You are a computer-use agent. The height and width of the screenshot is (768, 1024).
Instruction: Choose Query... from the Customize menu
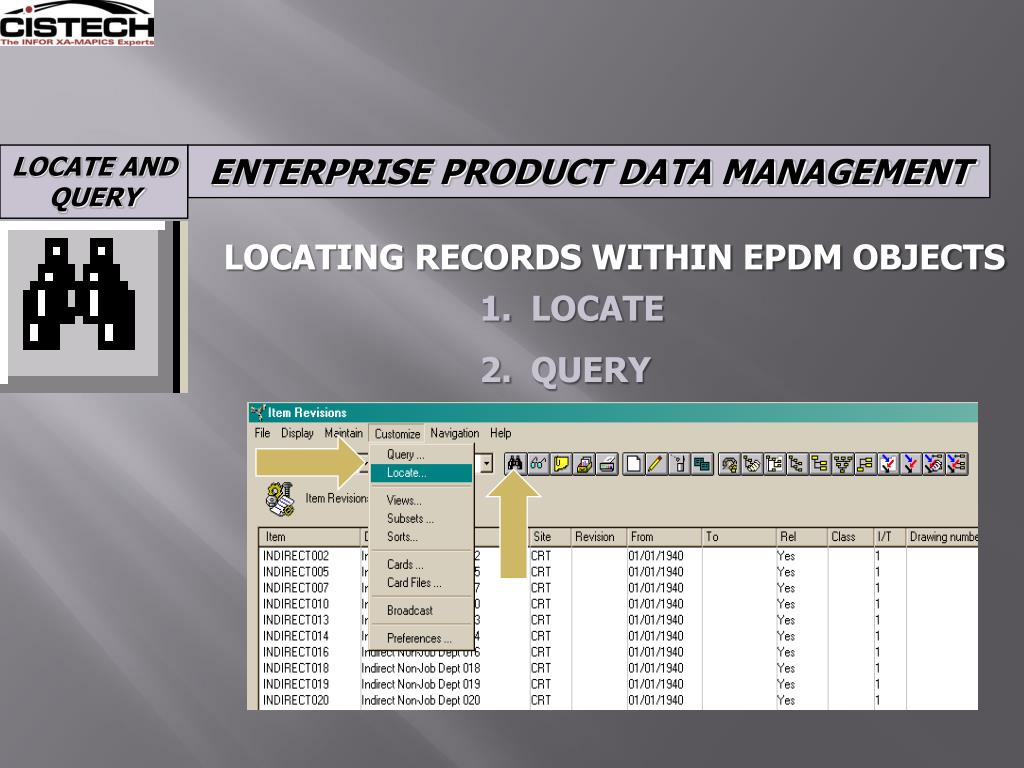[421, 455]
